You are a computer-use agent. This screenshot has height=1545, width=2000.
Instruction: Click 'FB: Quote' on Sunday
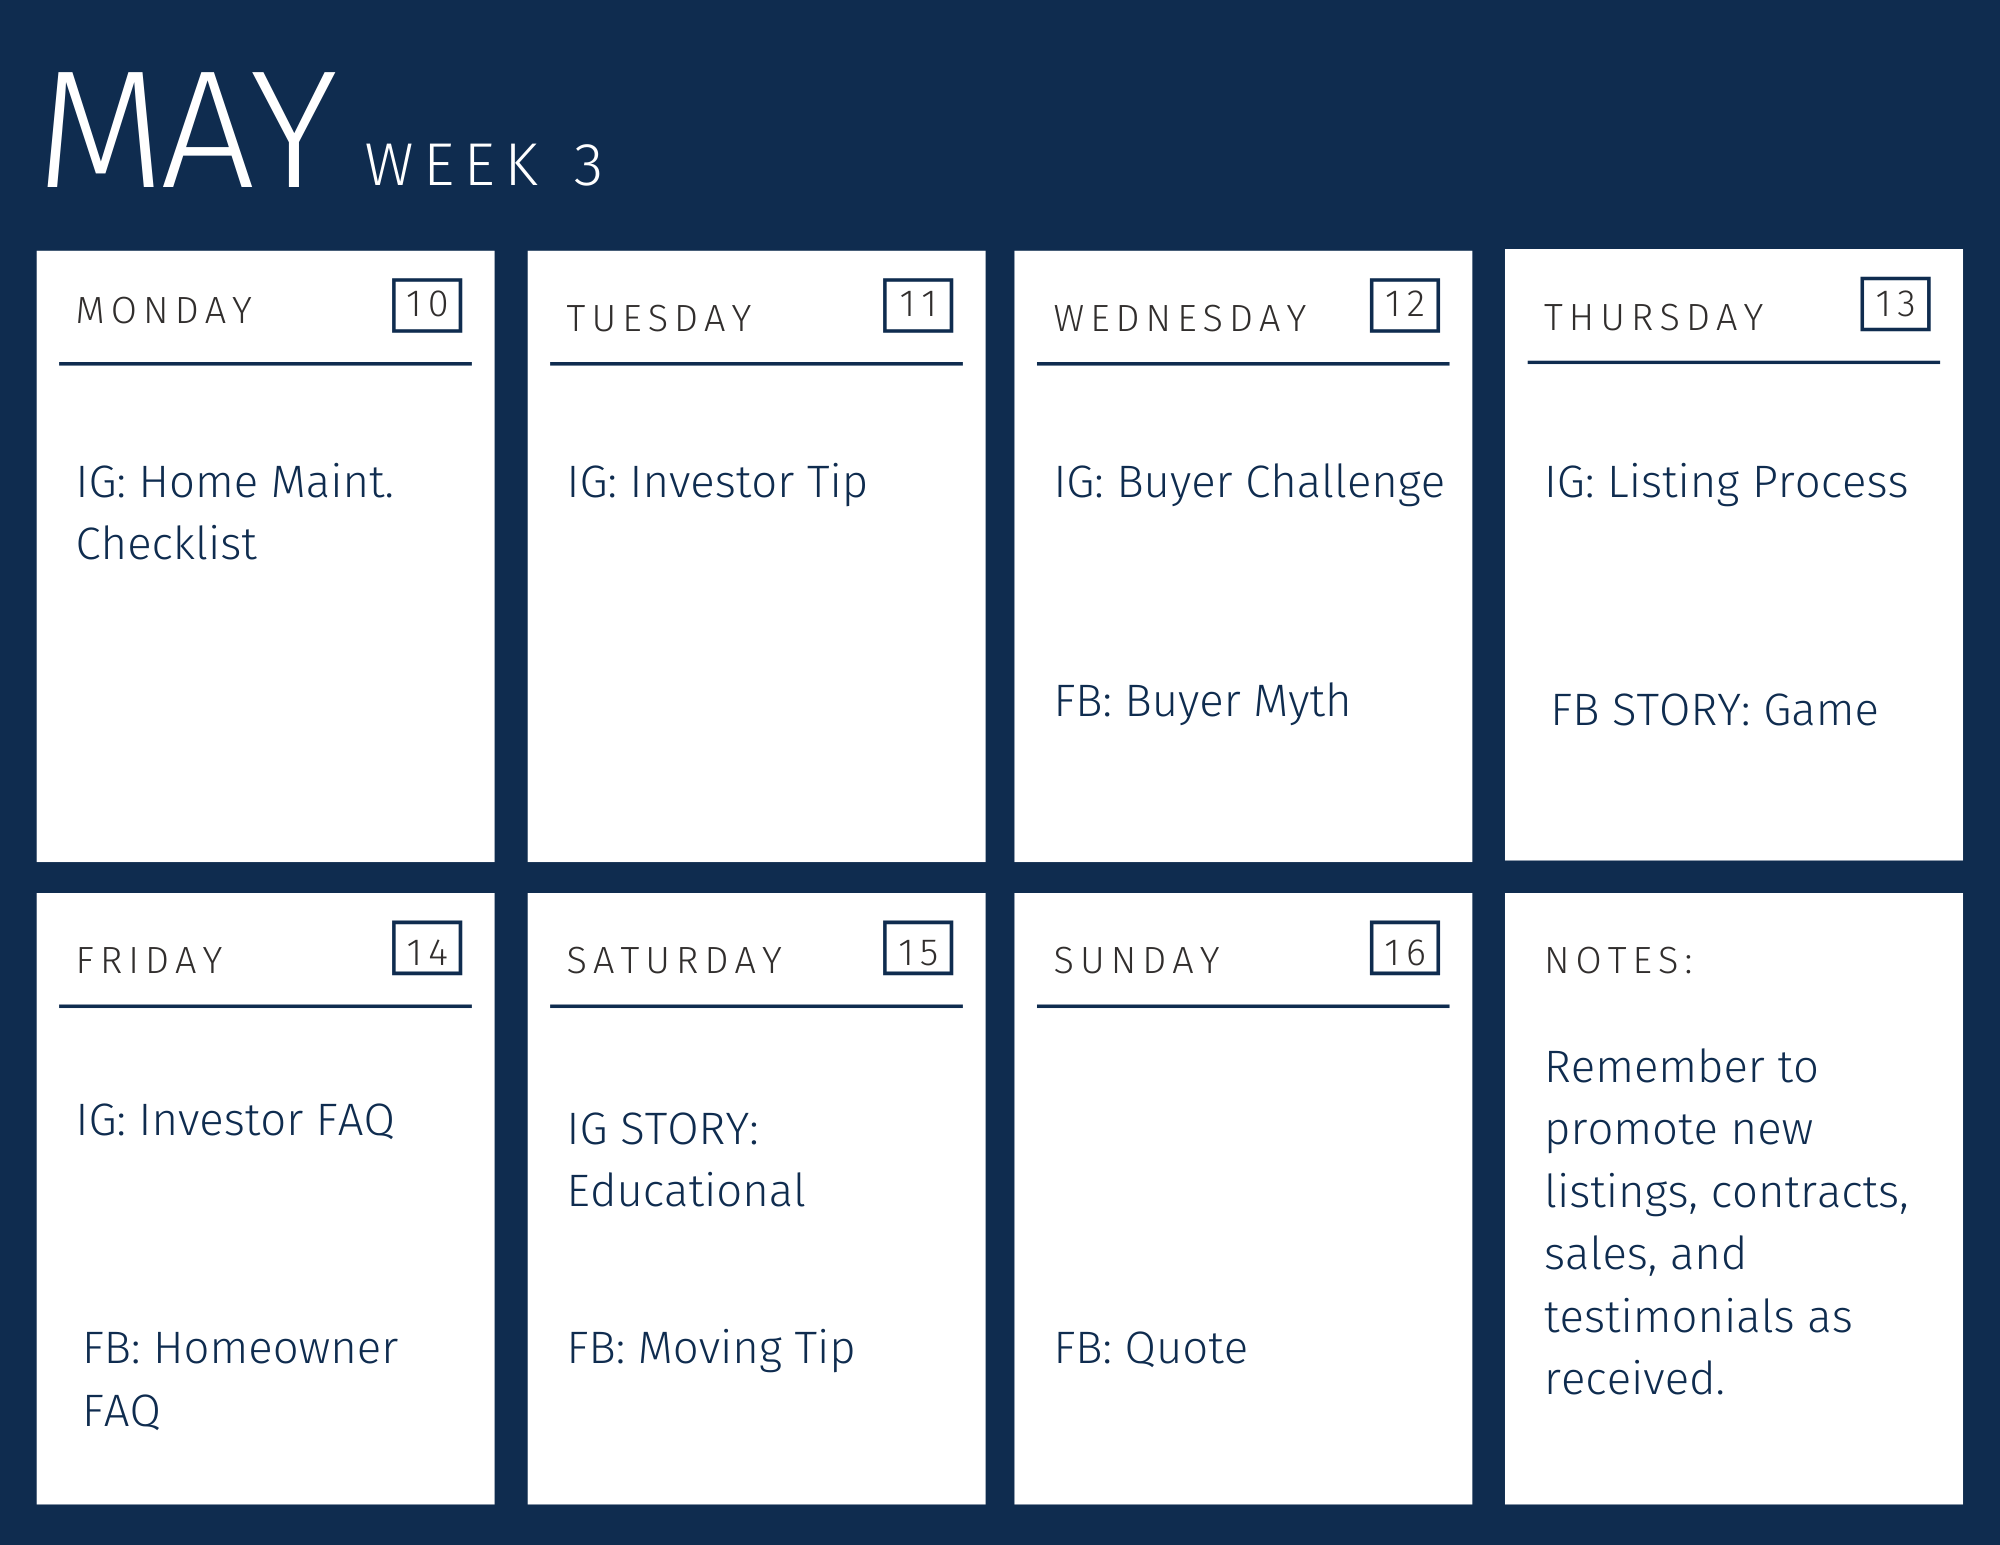click(1151, 1349)
